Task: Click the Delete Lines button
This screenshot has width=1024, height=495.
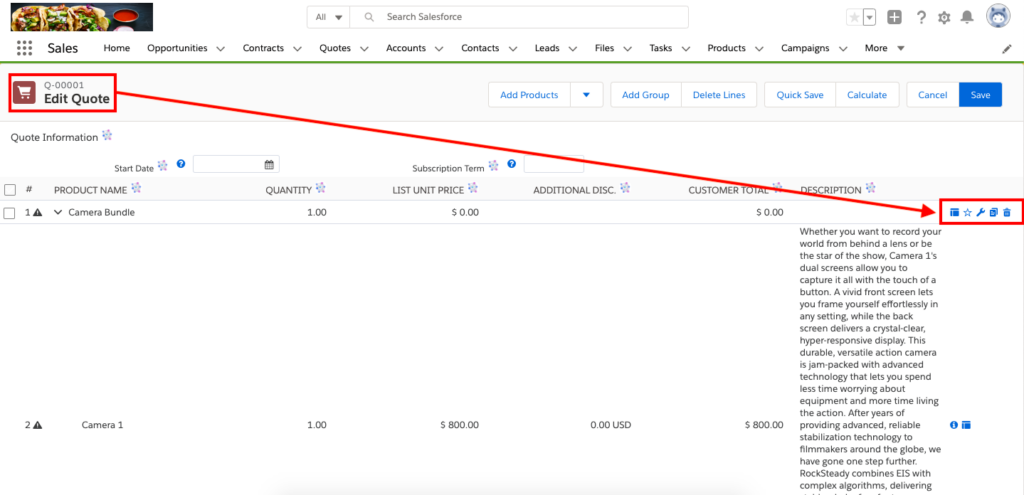Action: tap(719, 95)
